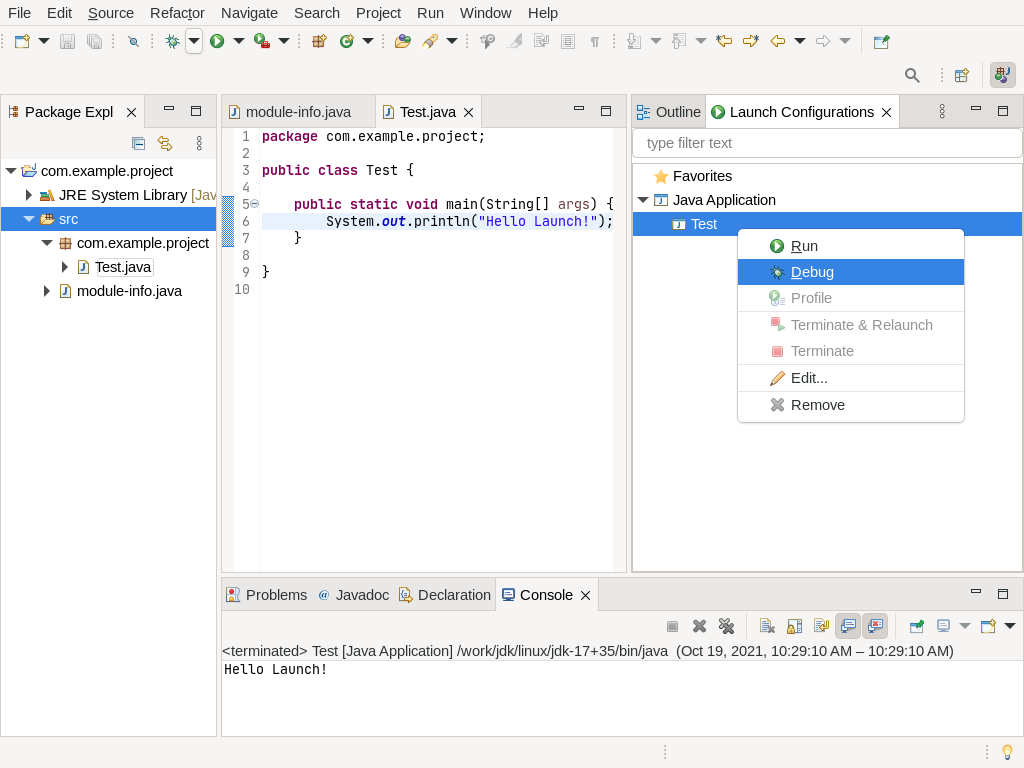Click the Open Type toolbar icon
Image resolution: width=1024 pixels, height=768 pixels.
pos(402,41)
